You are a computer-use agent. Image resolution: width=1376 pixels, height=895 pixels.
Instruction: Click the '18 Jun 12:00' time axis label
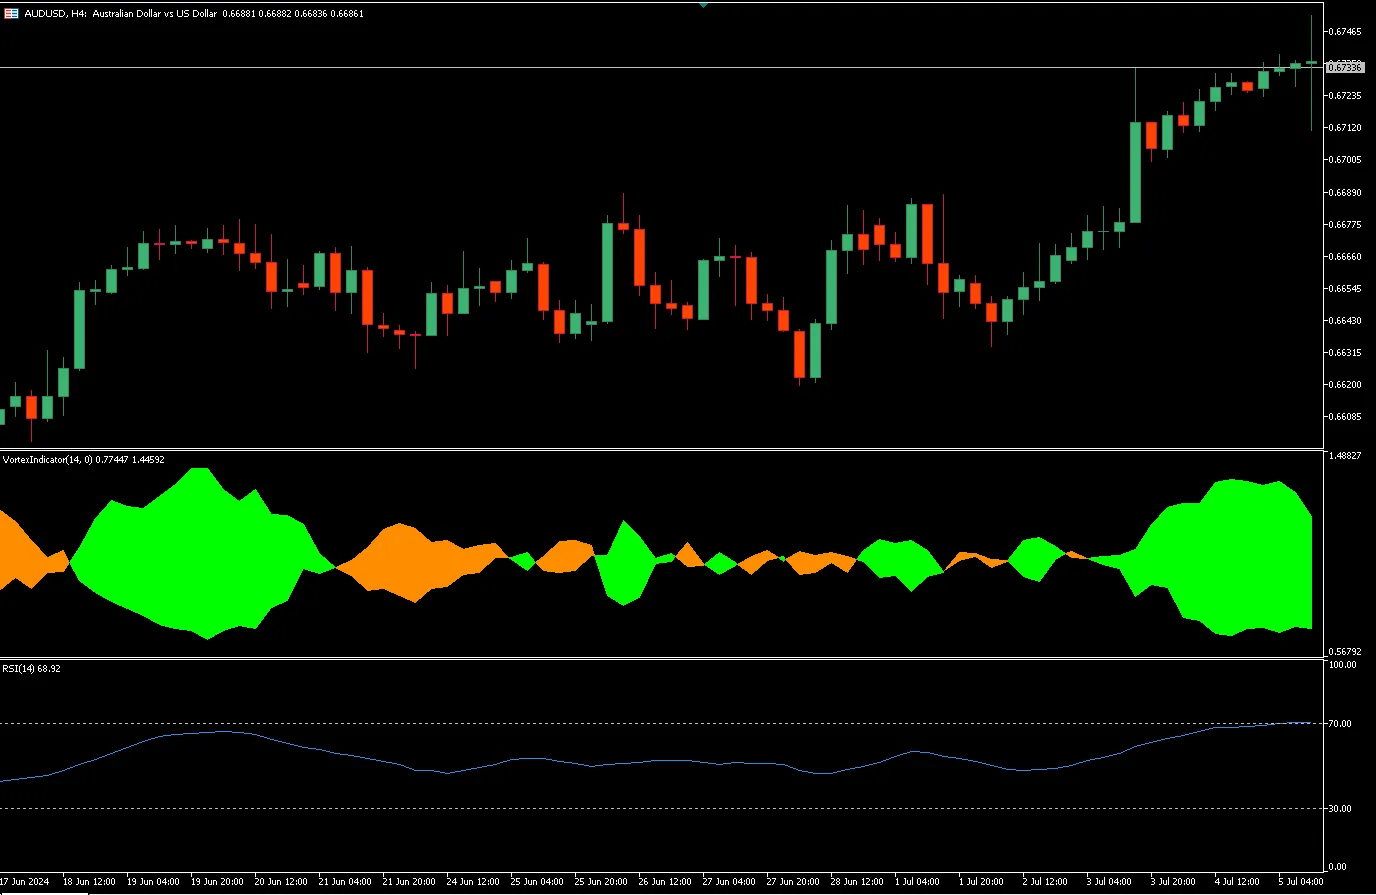(88, 882)
